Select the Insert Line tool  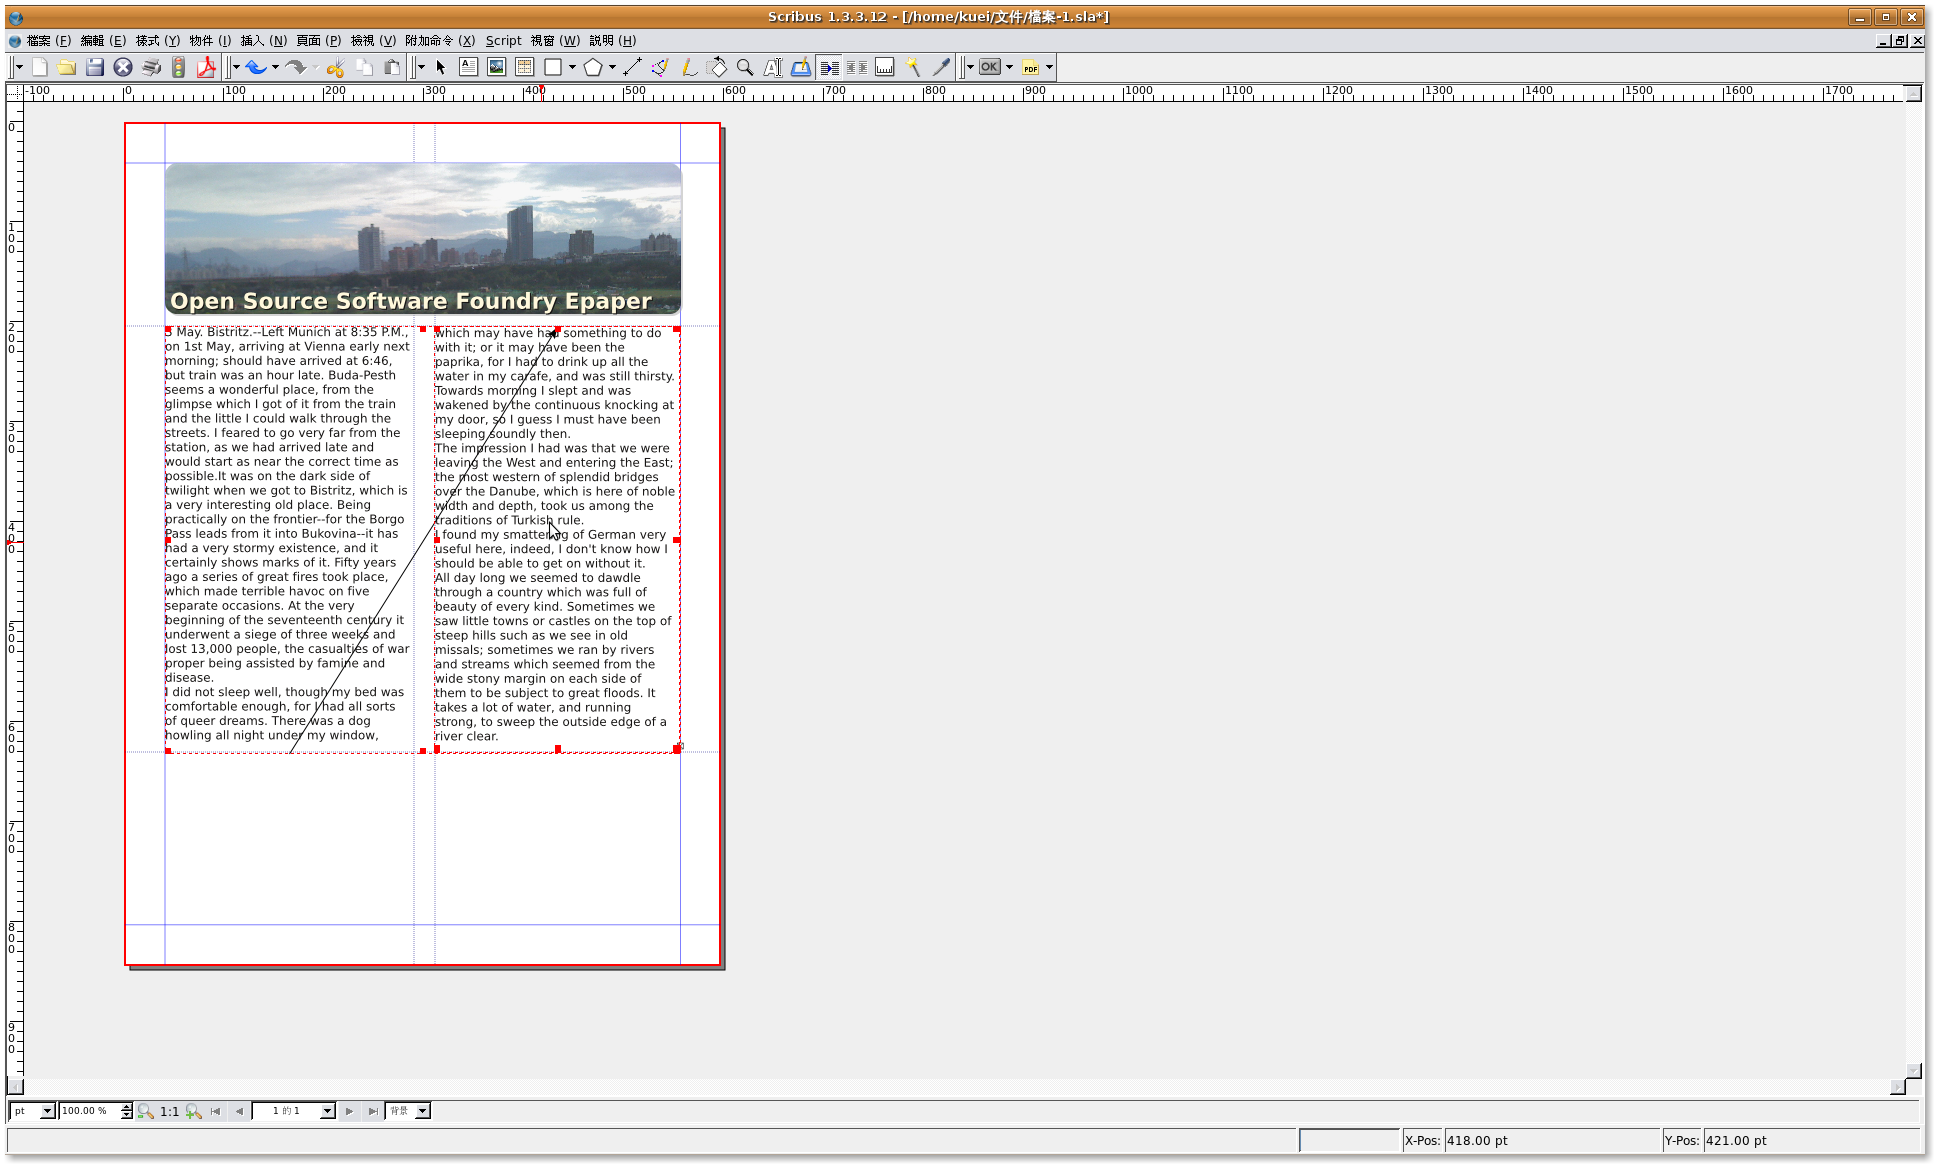(632, 67)
